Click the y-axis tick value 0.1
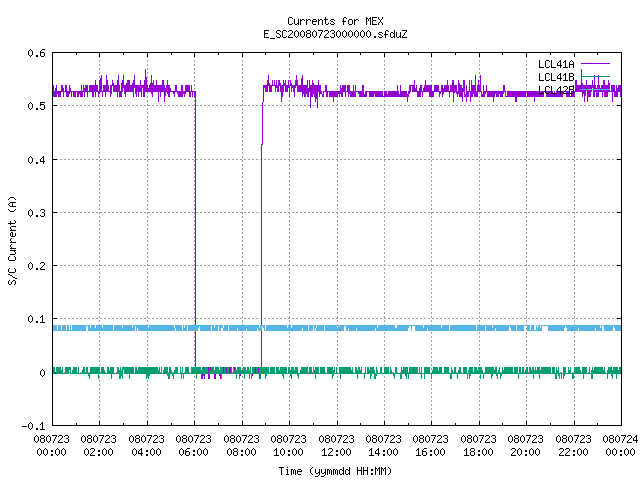This screenshot has width=640, height=480. tap(36, 319)
